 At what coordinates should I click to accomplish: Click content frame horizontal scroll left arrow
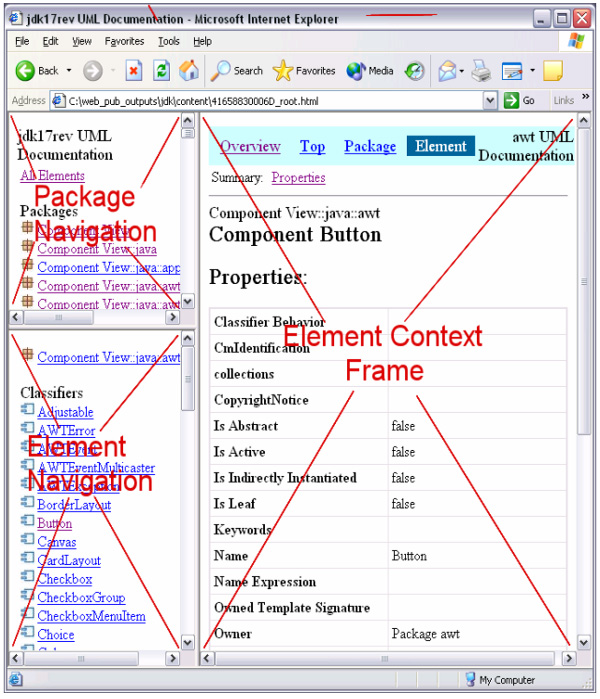click(x=207, y=658)
